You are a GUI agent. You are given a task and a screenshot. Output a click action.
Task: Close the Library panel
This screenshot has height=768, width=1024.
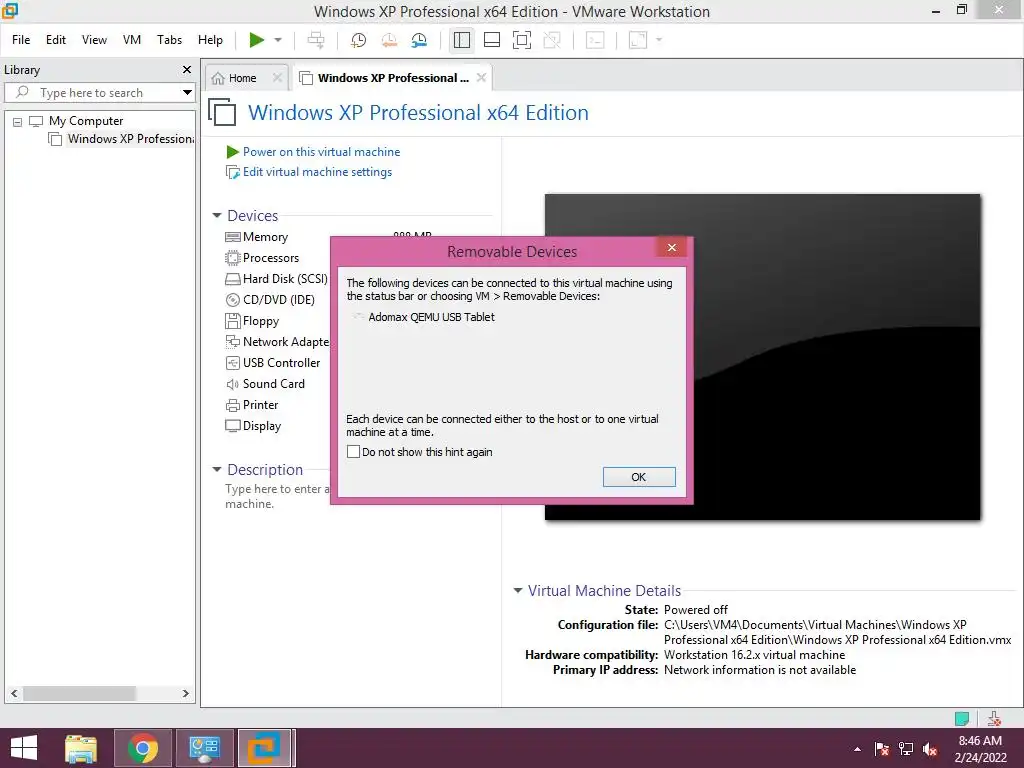187,69
